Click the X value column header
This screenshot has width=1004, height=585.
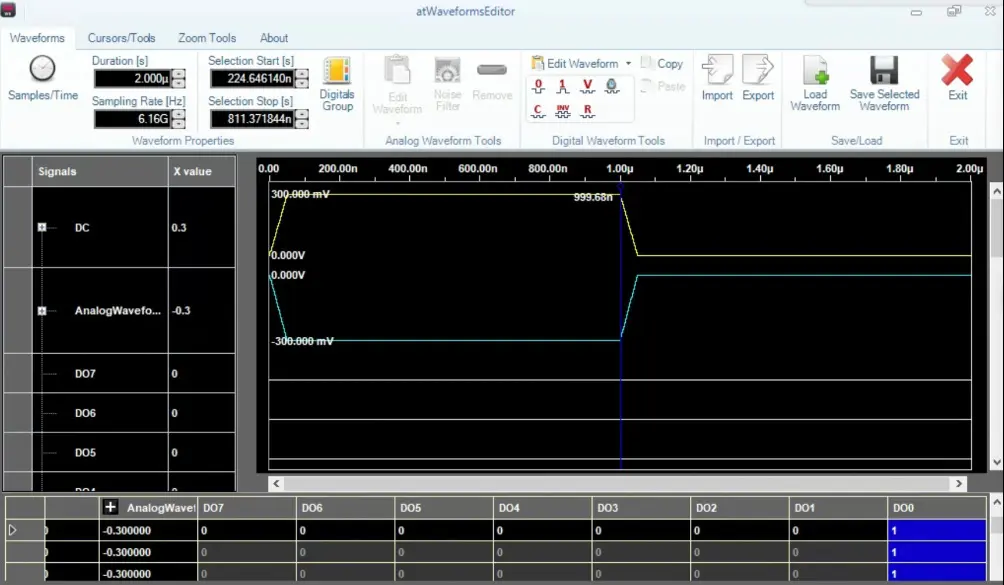click(202, 172)
